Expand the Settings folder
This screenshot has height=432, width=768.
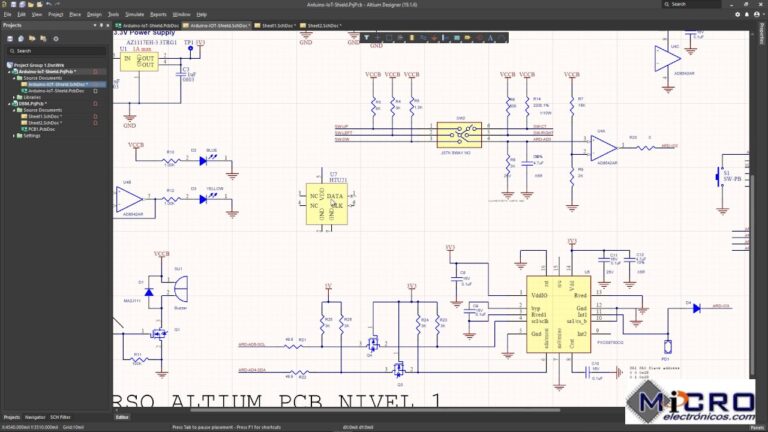(x=14, y=136)
